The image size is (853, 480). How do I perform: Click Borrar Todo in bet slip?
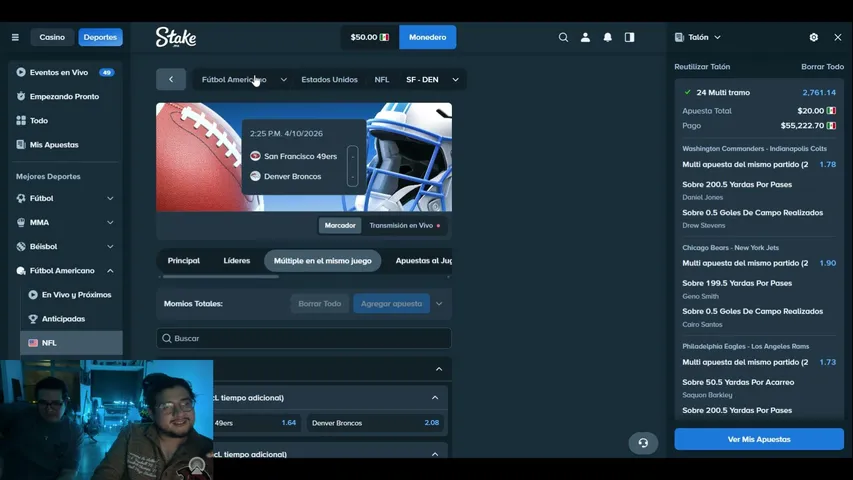coord(823,66)
